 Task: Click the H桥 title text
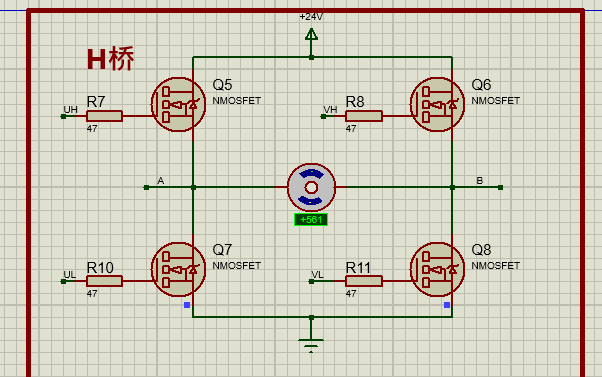[x=111, y=59]
